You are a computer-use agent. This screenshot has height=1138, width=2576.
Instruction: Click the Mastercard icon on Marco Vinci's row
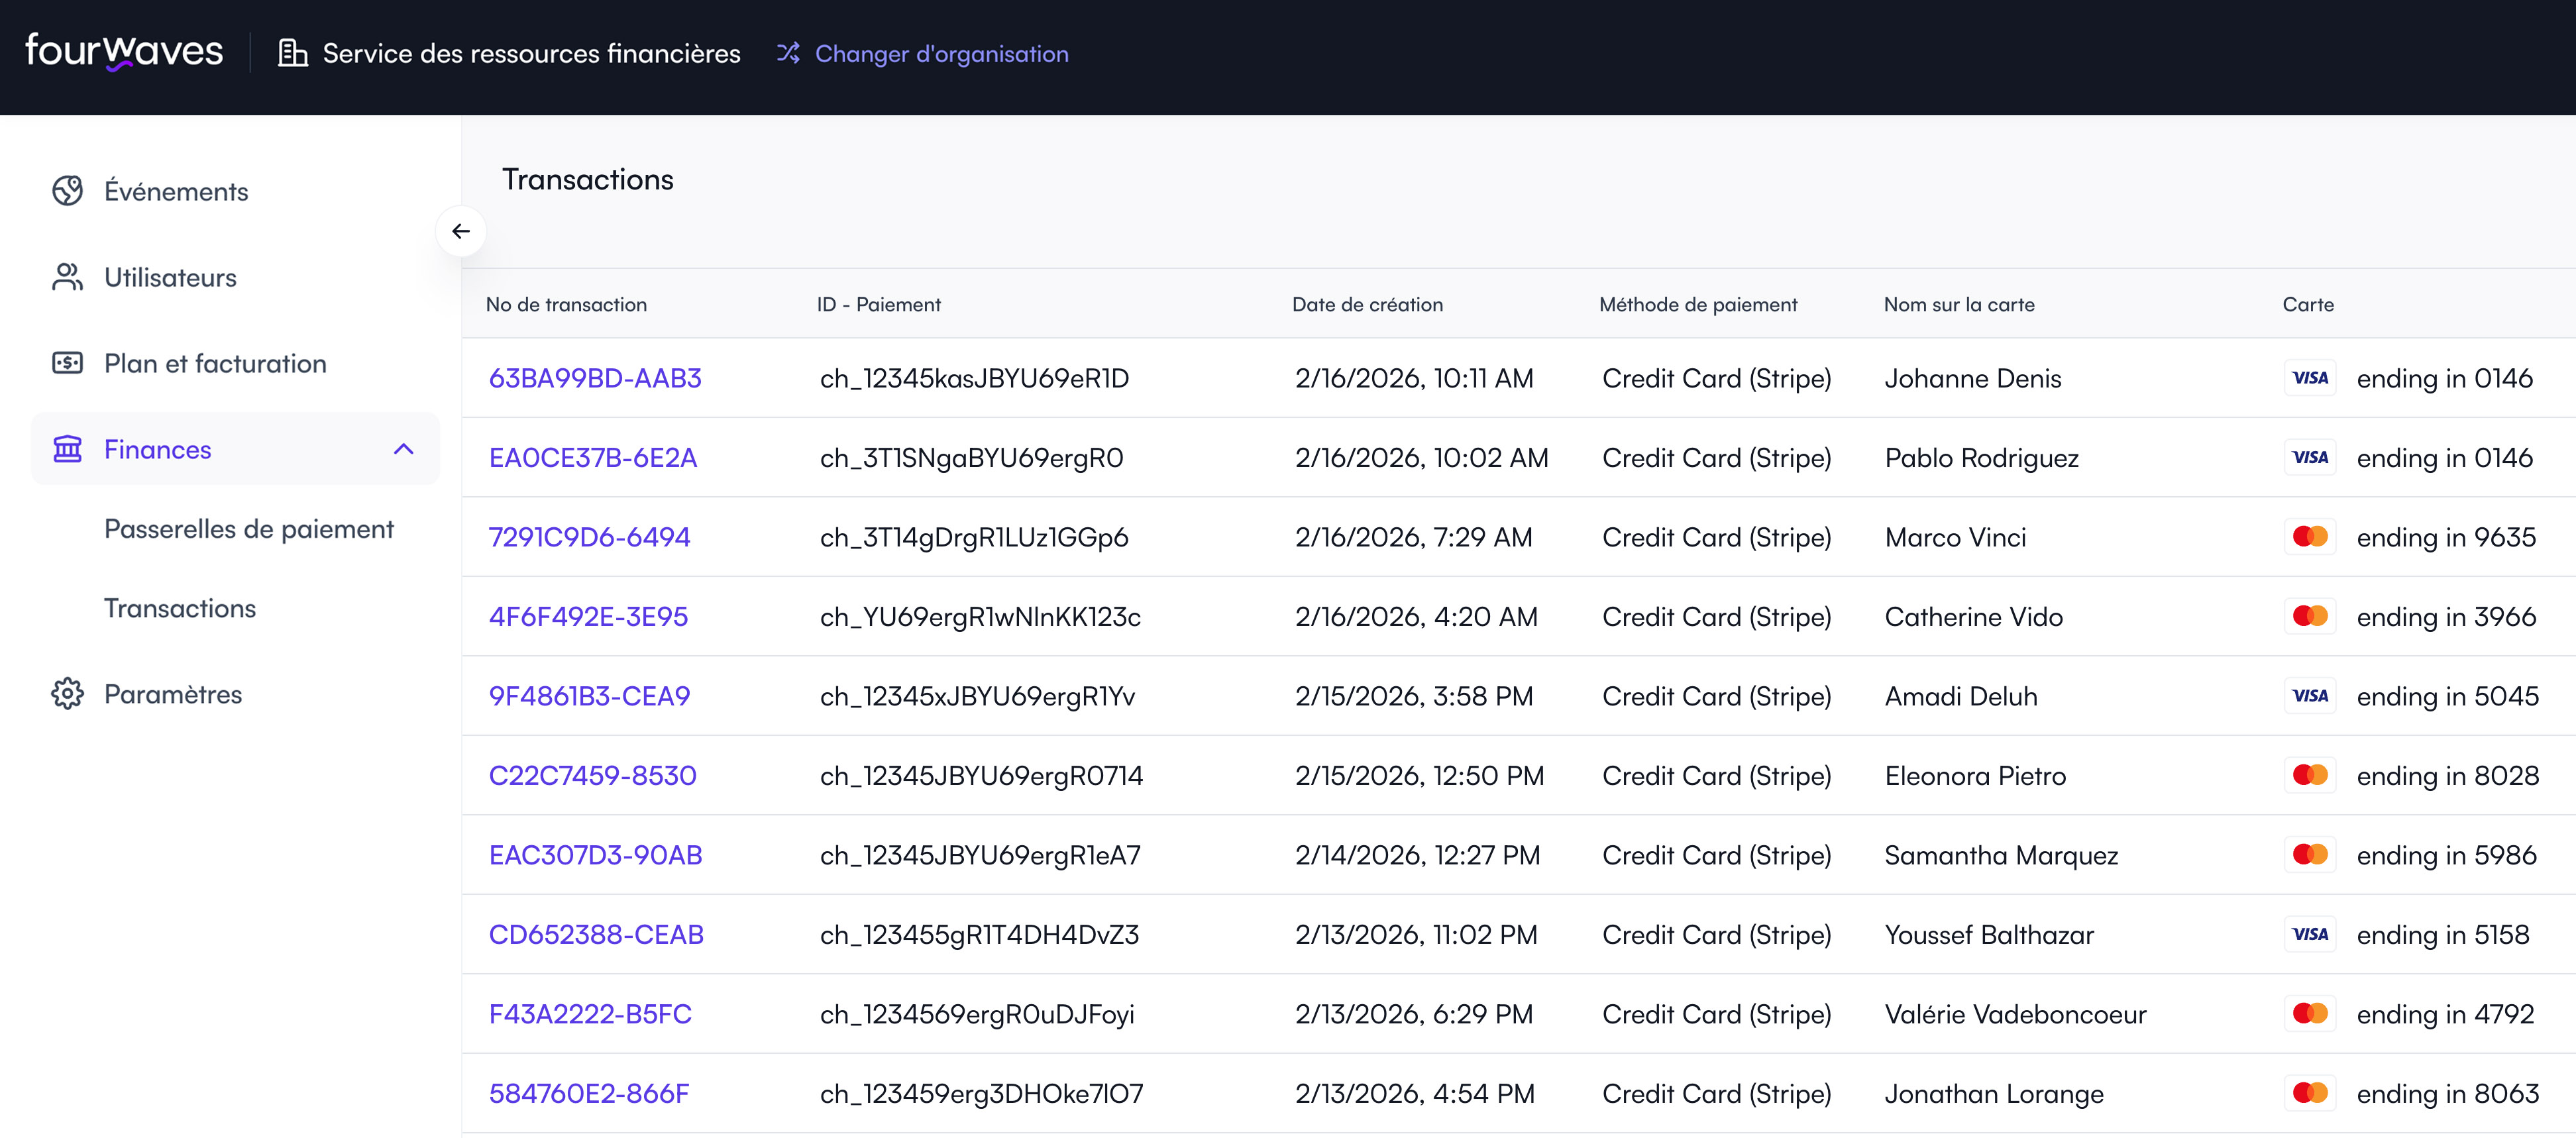[x=2311, y=537]
